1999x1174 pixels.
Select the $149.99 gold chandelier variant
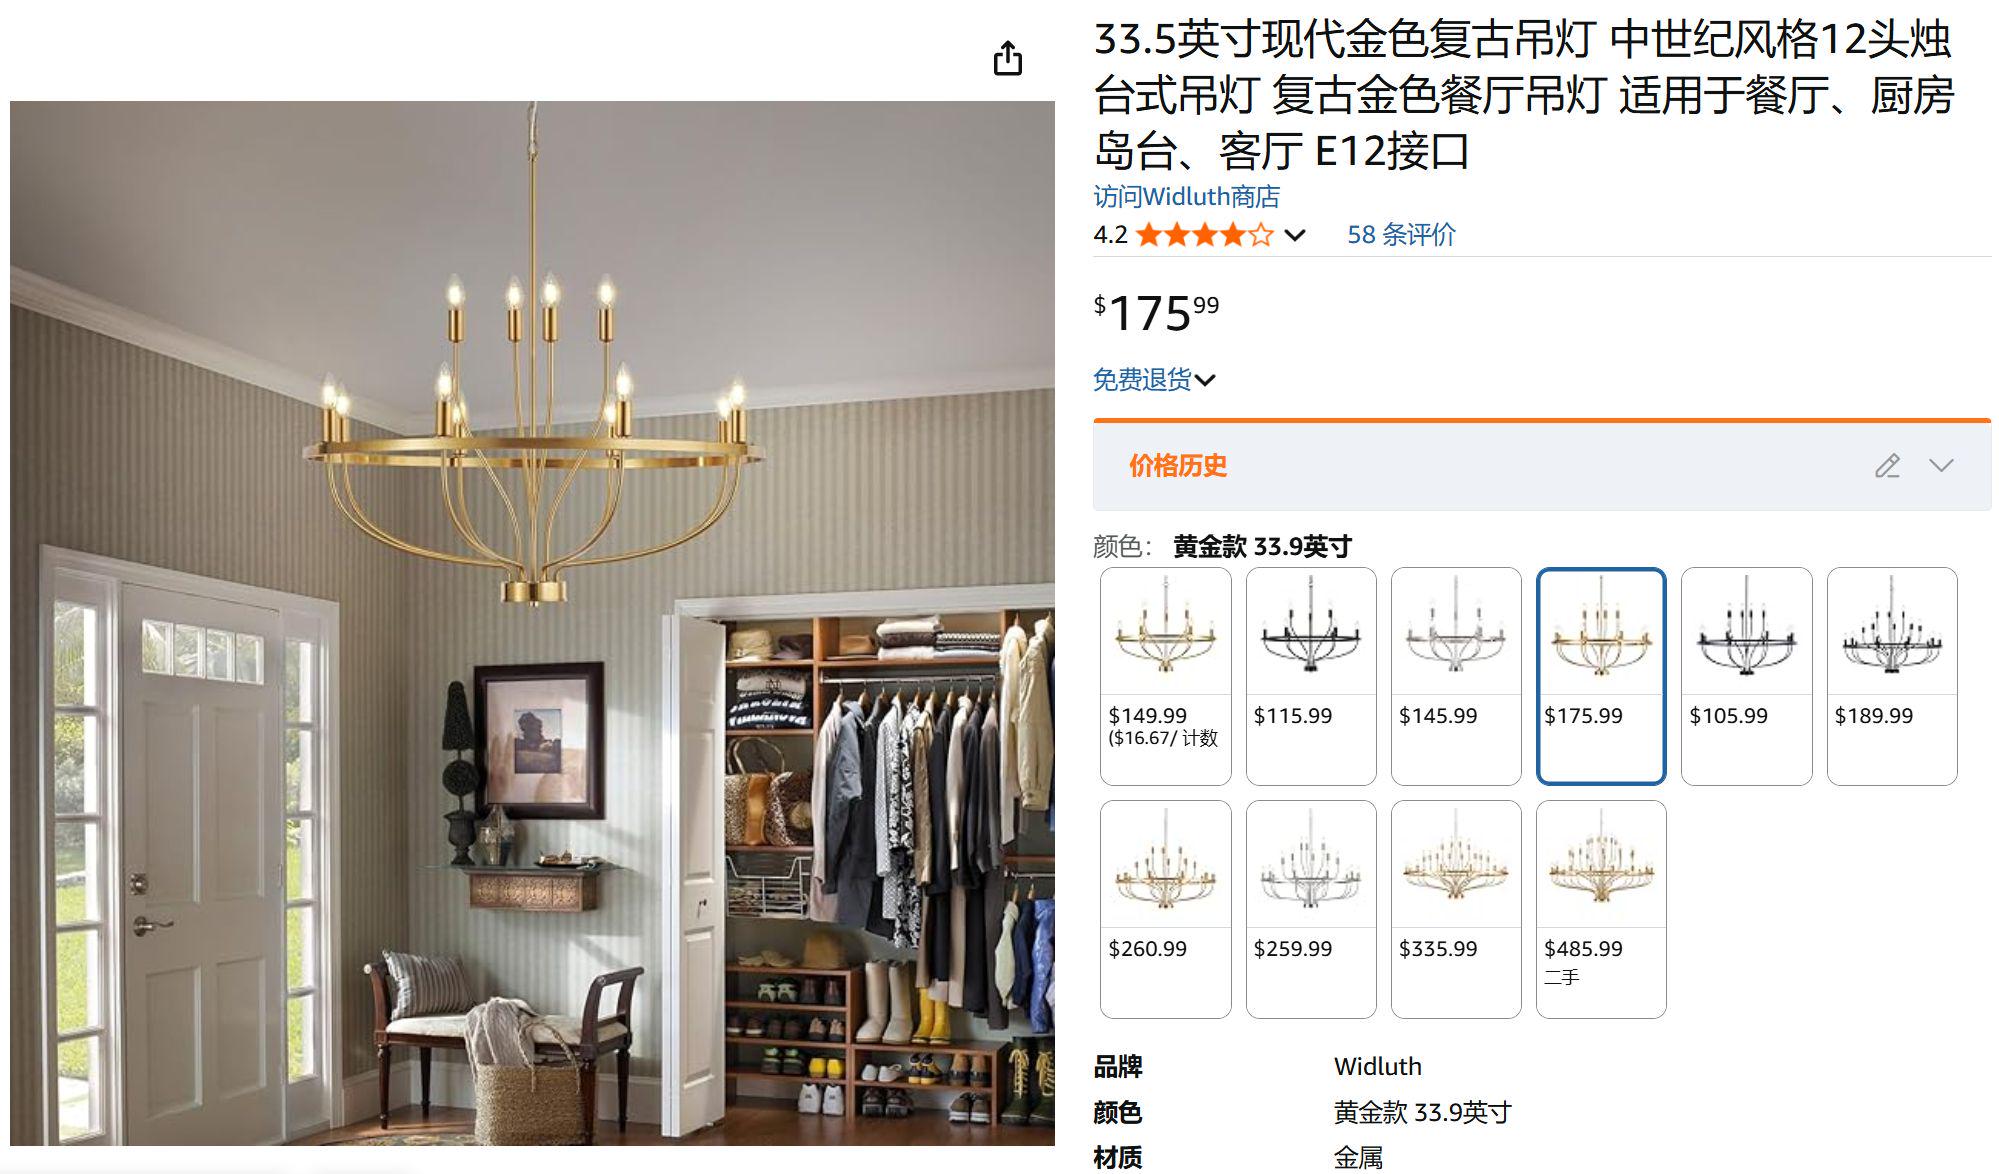tap(1165, 676)
